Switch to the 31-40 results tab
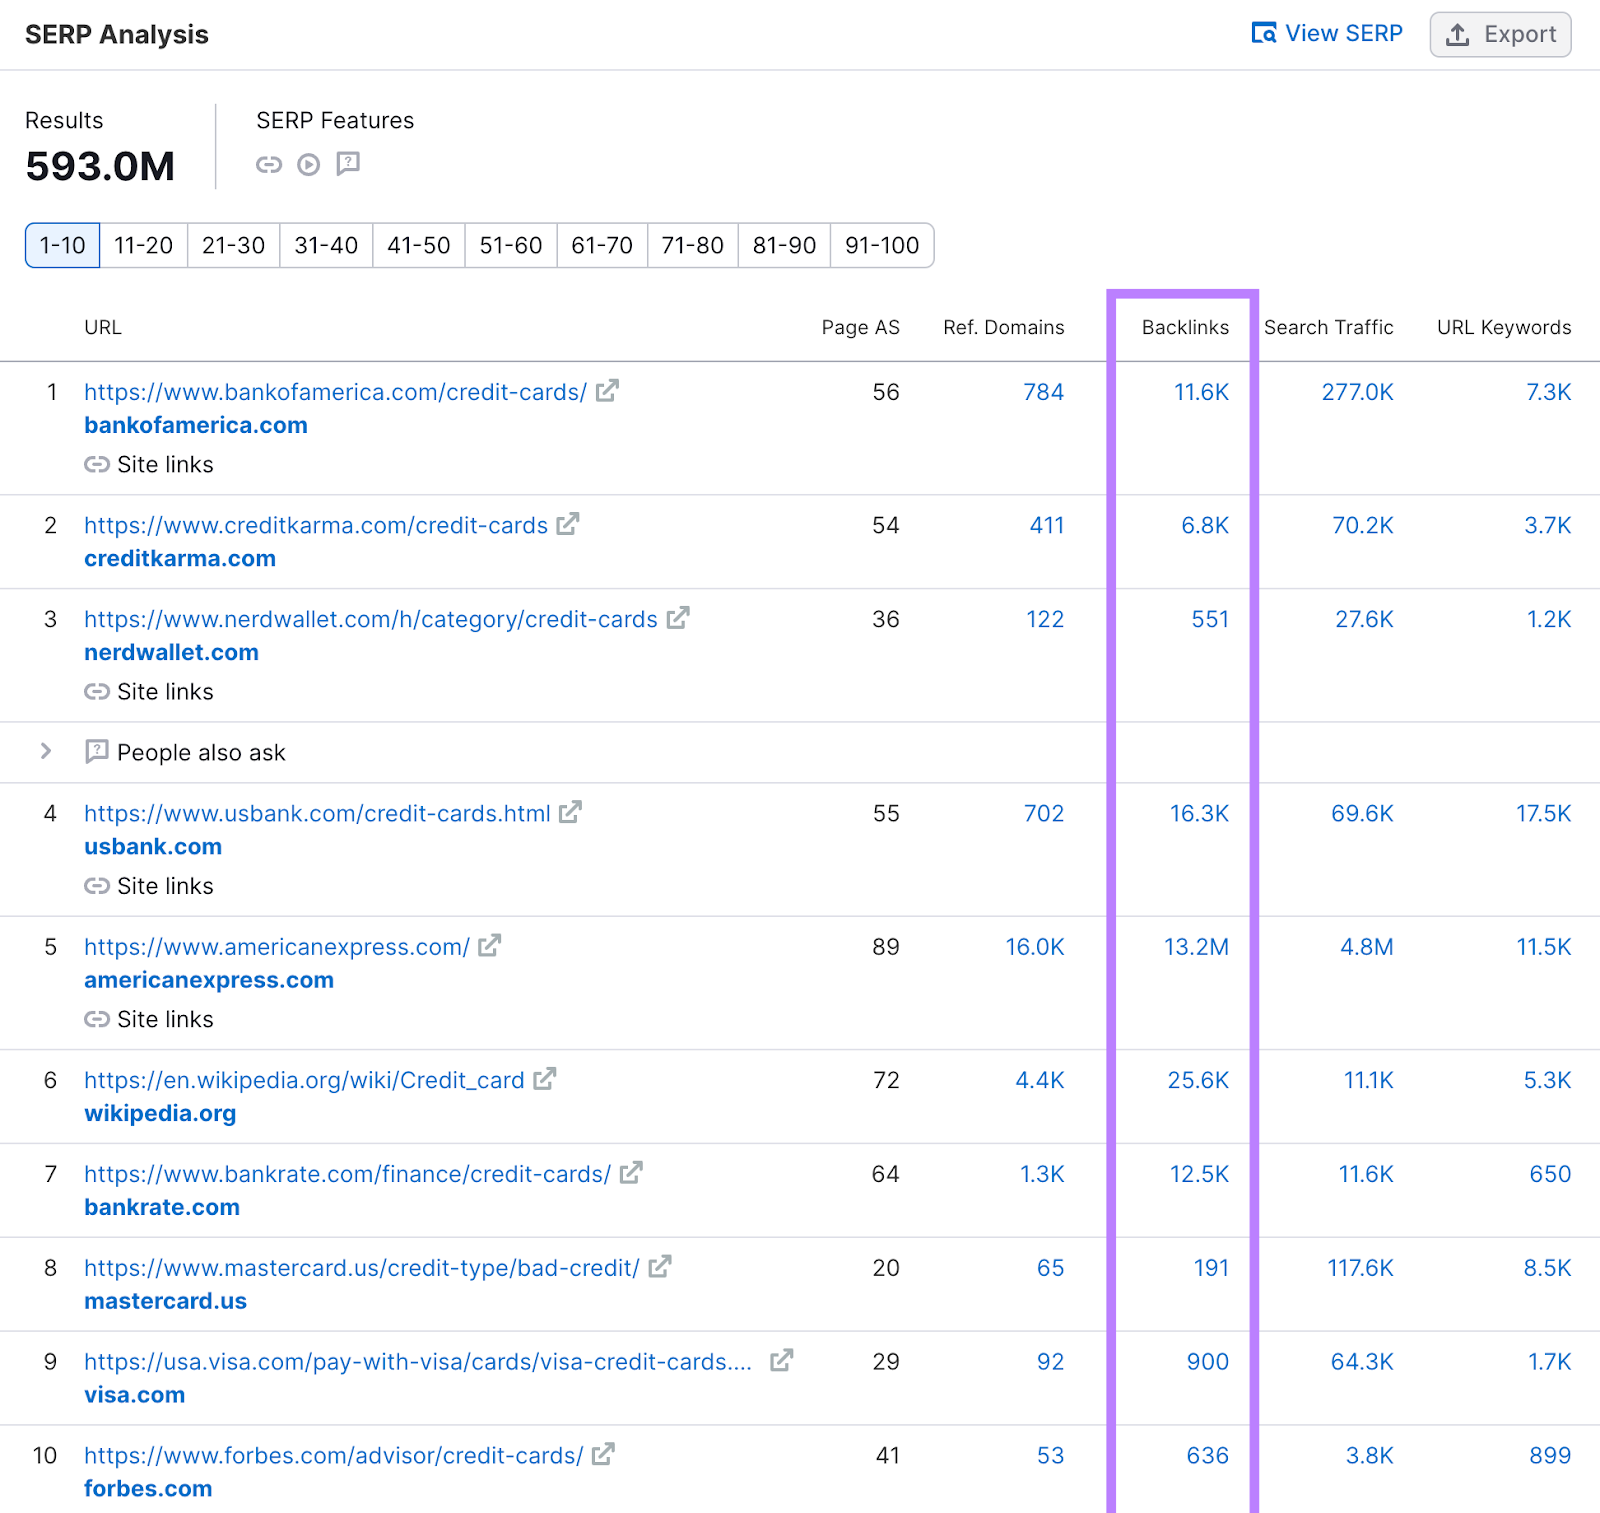The height and width of the screenshot is (1513, 1600). [327, 245]
